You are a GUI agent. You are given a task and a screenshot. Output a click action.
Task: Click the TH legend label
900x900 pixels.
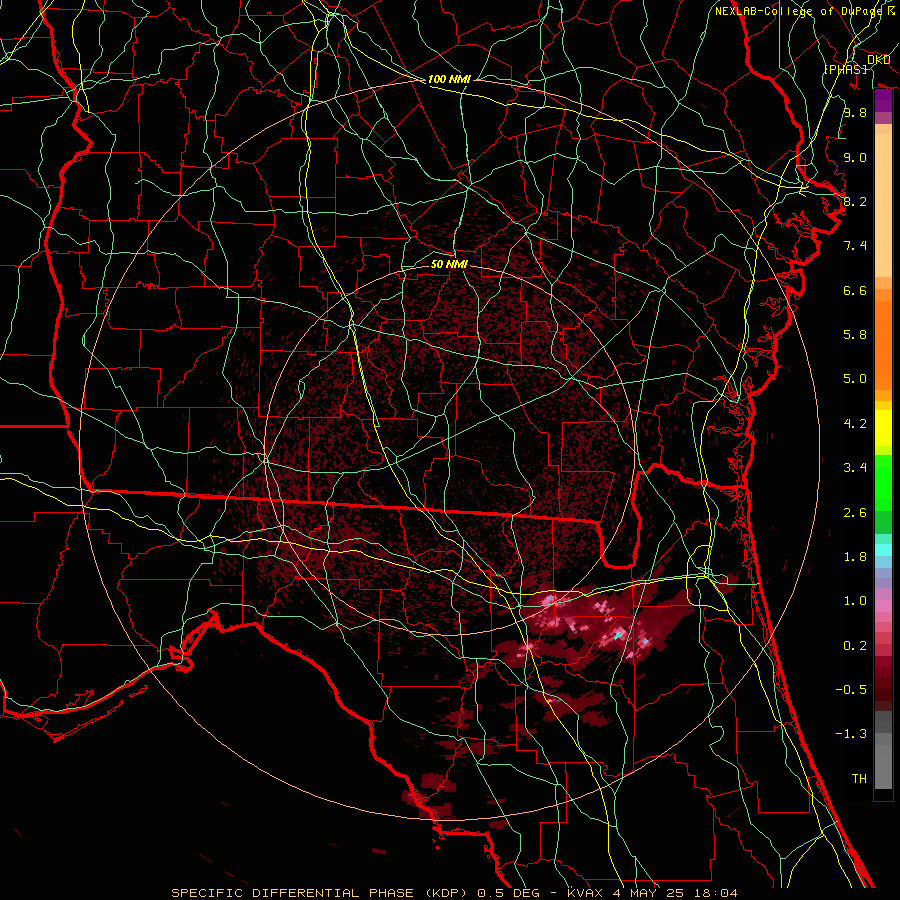pyautogui.click(x=859, y=779)
